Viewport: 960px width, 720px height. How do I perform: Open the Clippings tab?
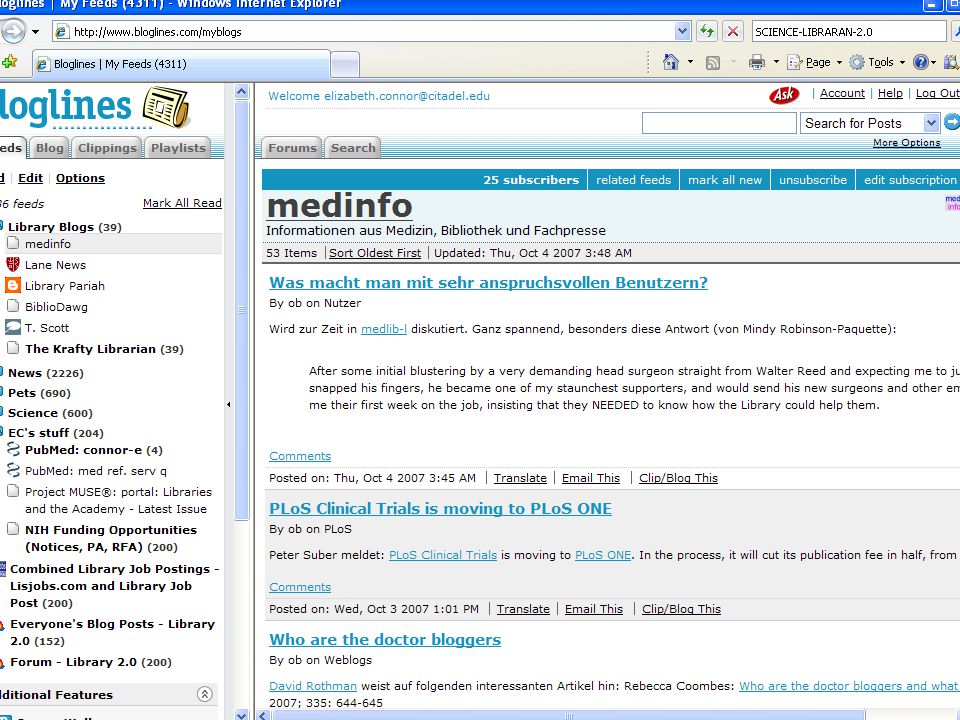coord(107,148)
